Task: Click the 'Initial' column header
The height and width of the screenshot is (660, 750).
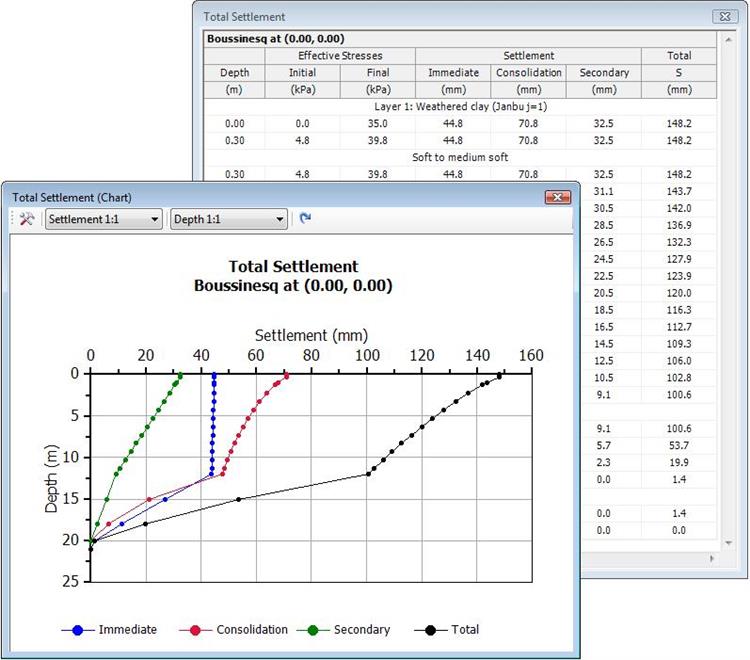Action: click(x=302, y=73)
